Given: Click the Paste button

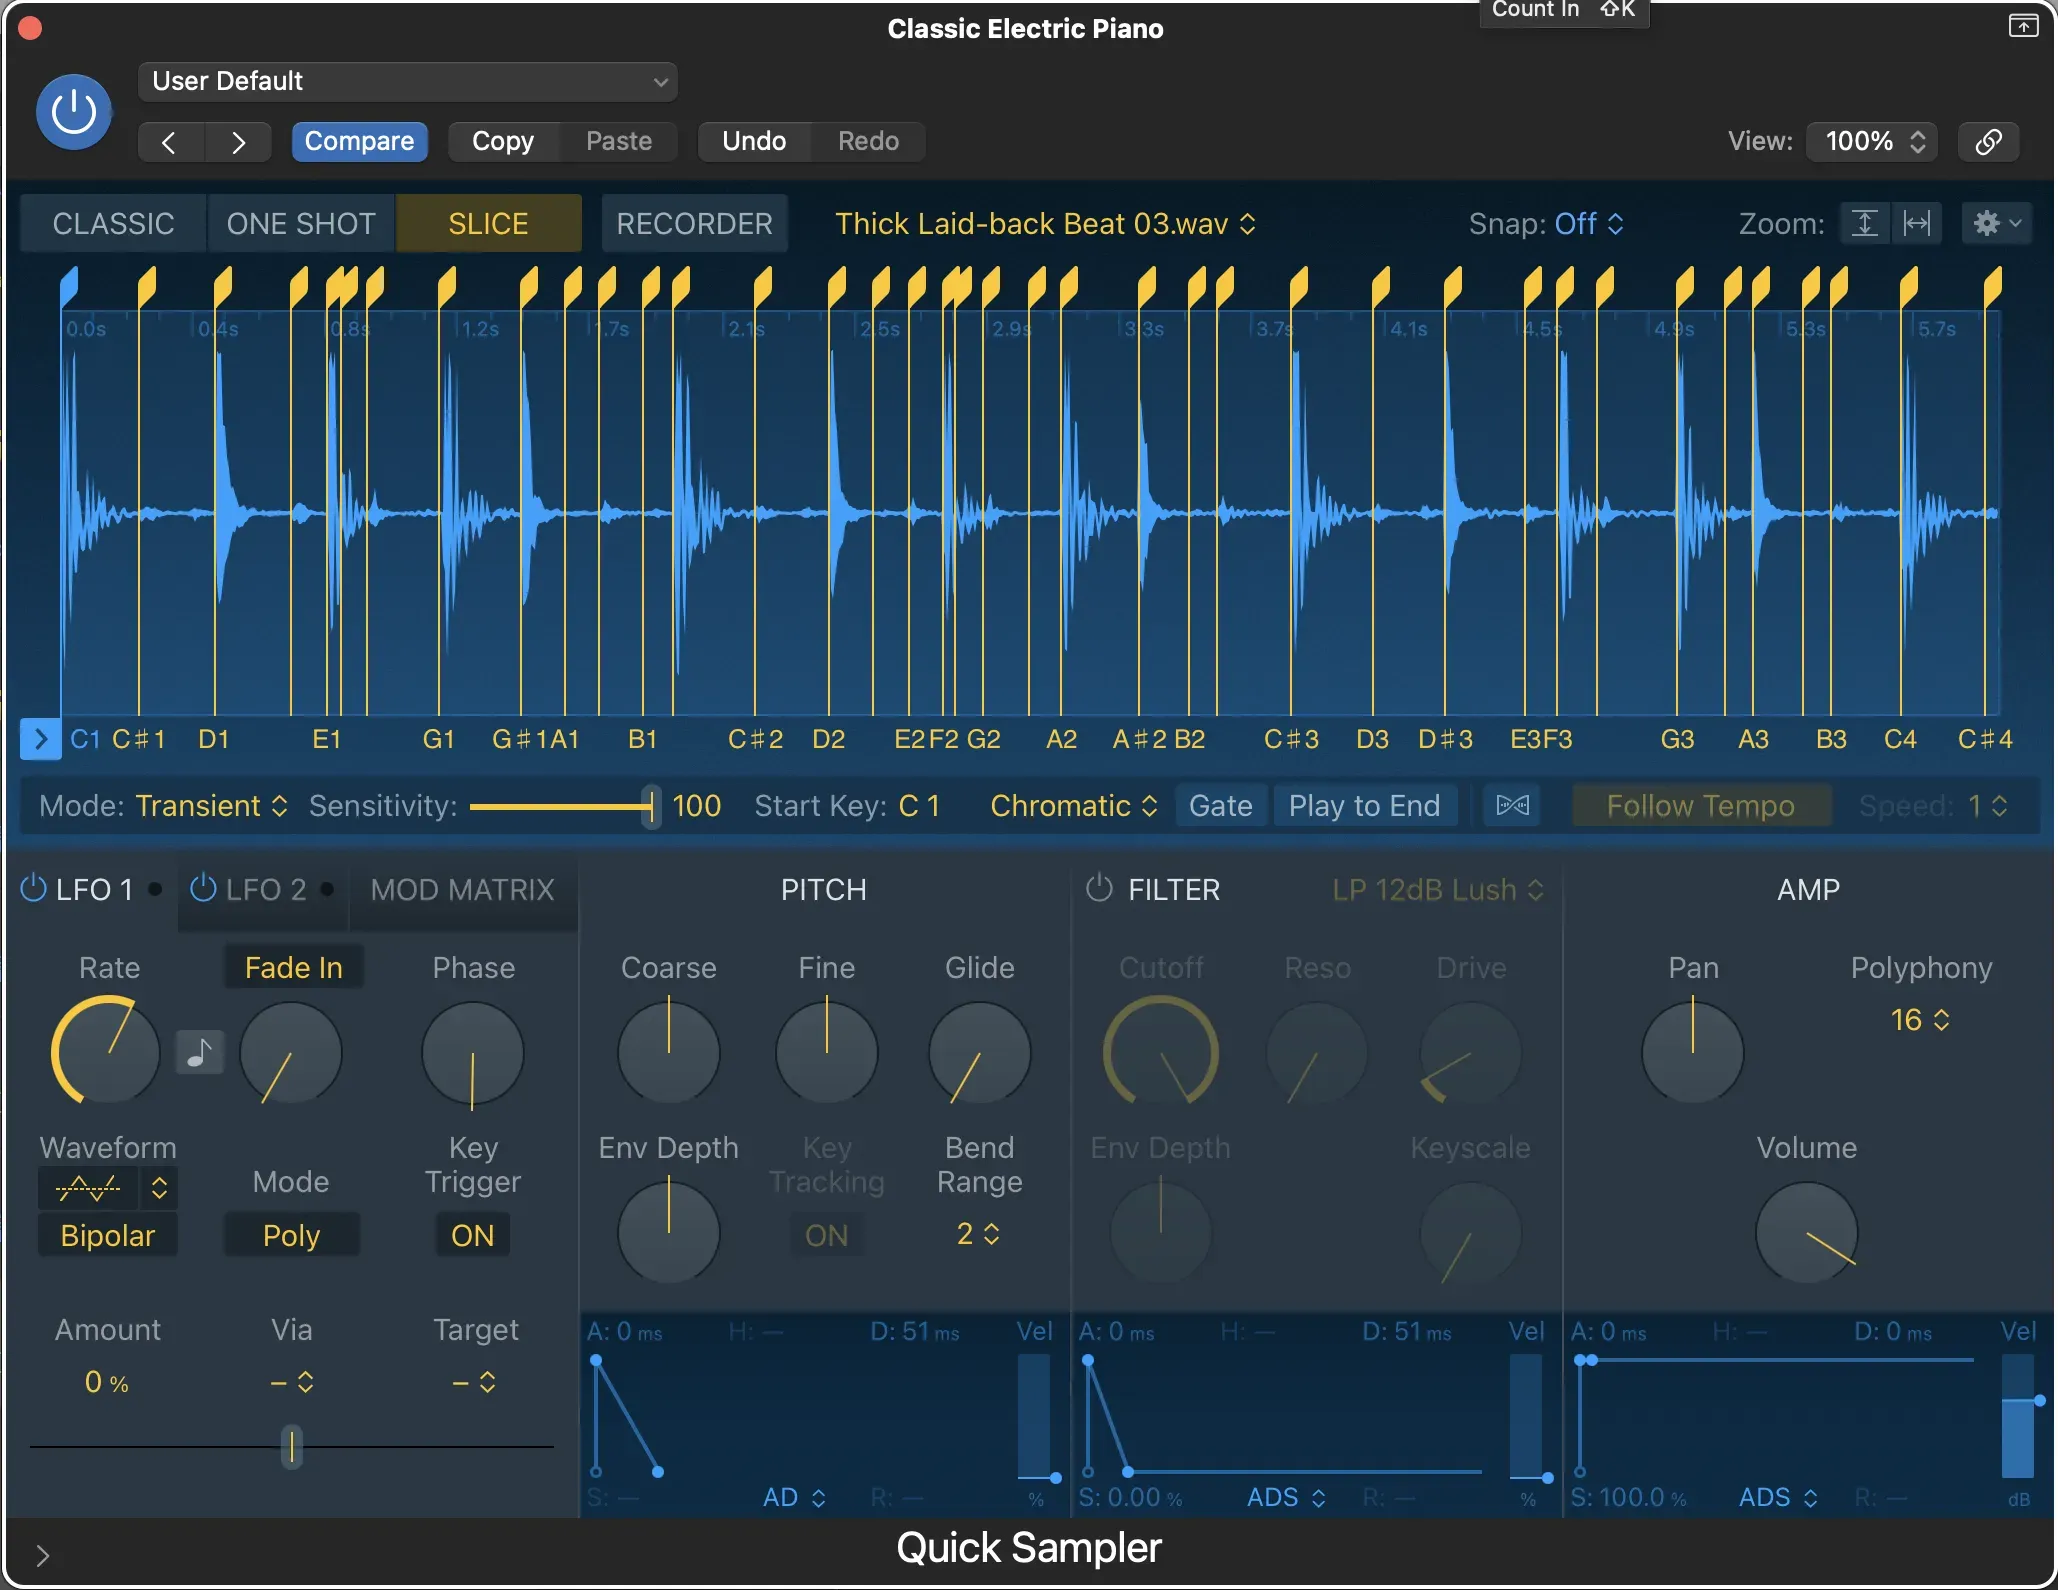Looking at the screenshot, I should 619,141.
